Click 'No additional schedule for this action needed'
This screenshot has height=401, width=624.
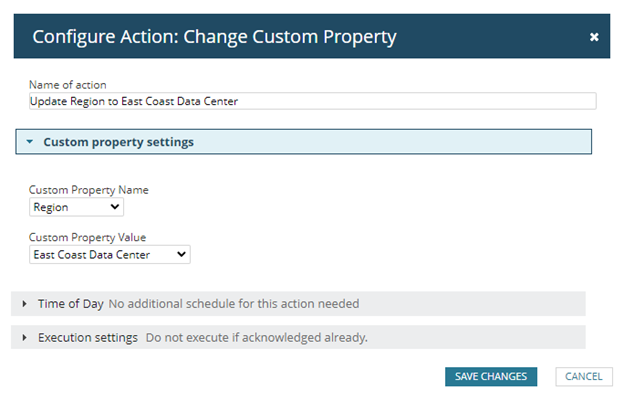click(x=233, y=304)
